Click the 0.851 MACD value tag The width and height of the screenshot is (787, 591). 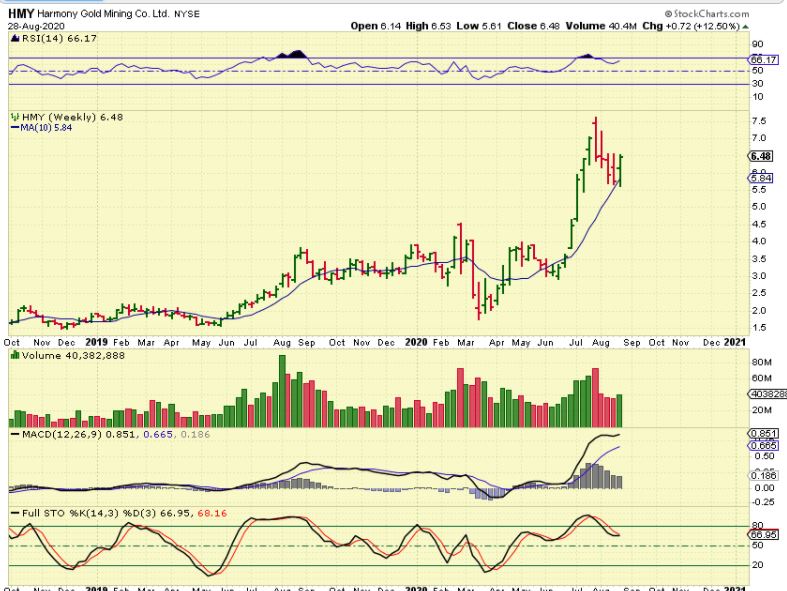[x=763, y=433]
